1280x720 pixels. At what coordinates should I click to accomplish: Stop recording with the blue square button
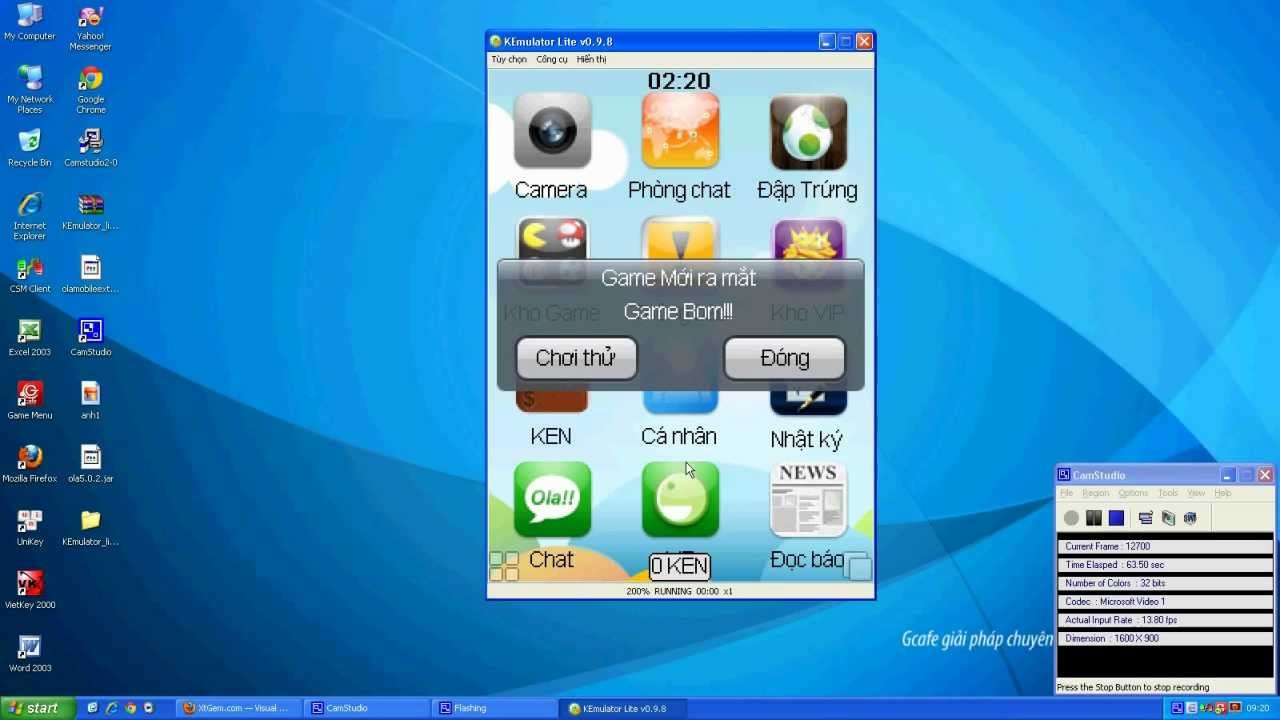(x=1116, y=518)
